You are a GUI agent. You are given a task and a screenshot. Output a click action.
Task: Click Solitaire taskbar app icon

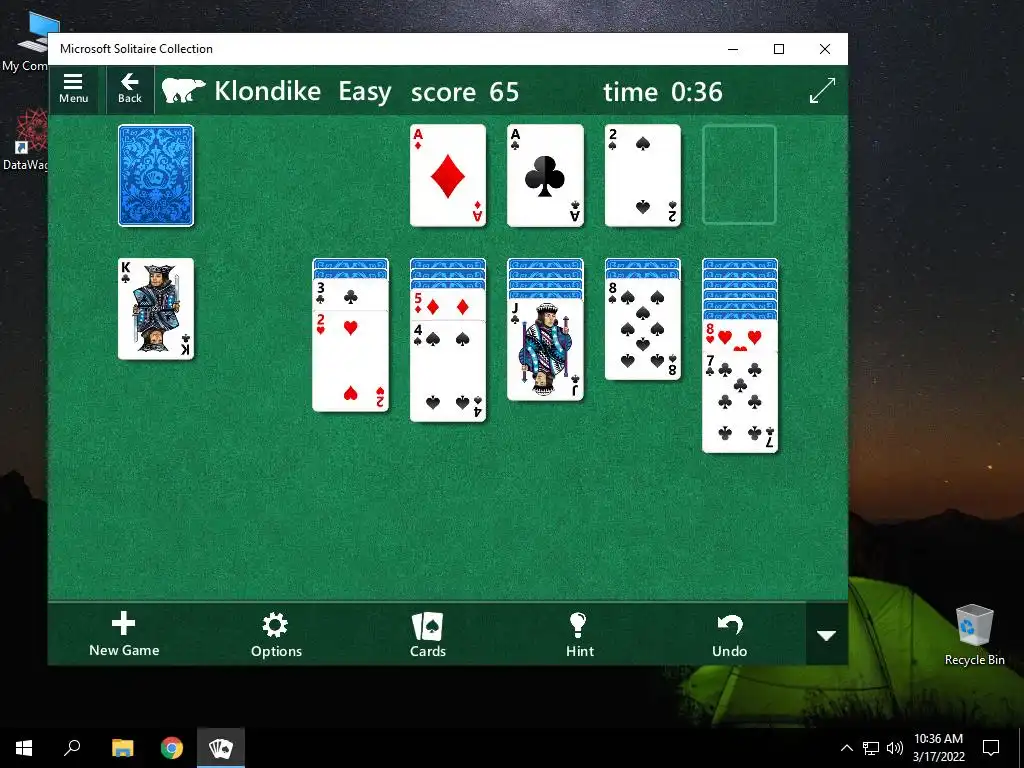pos(221,748)
